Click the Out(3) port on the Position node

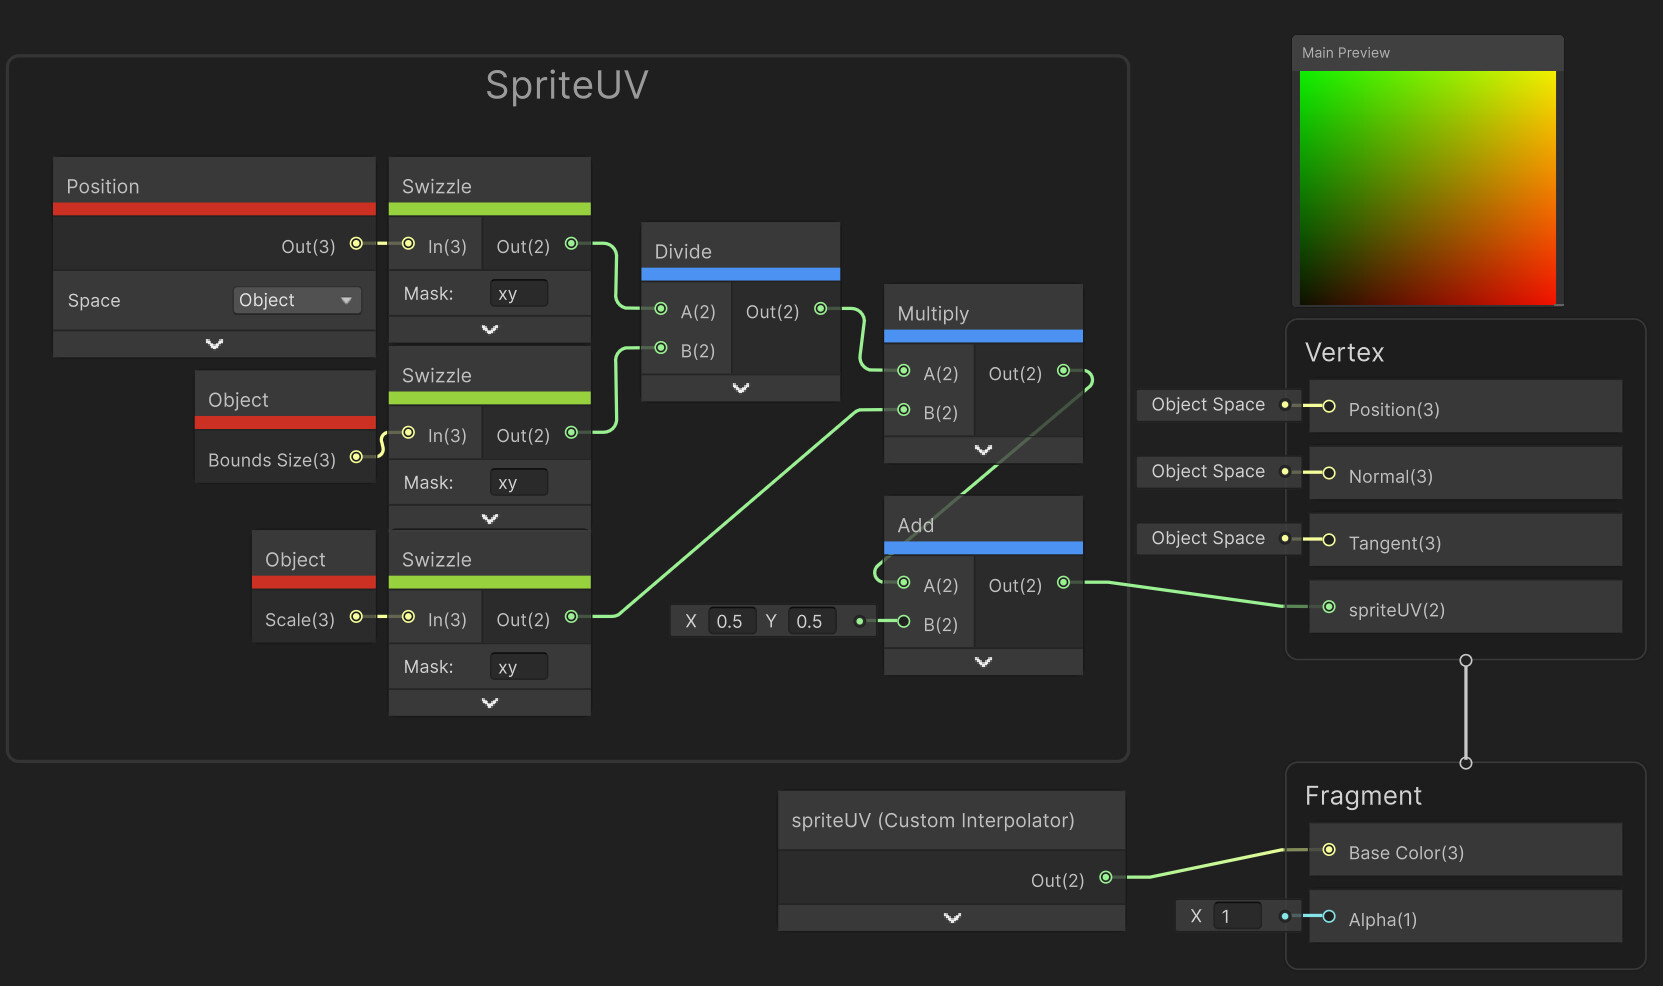point(355,246)
